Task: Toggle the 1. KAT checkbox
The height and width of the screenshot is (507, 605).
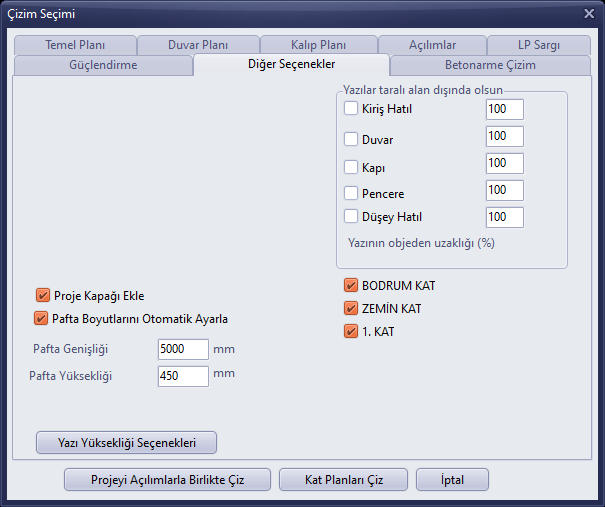Action: (x=351, y=331)
